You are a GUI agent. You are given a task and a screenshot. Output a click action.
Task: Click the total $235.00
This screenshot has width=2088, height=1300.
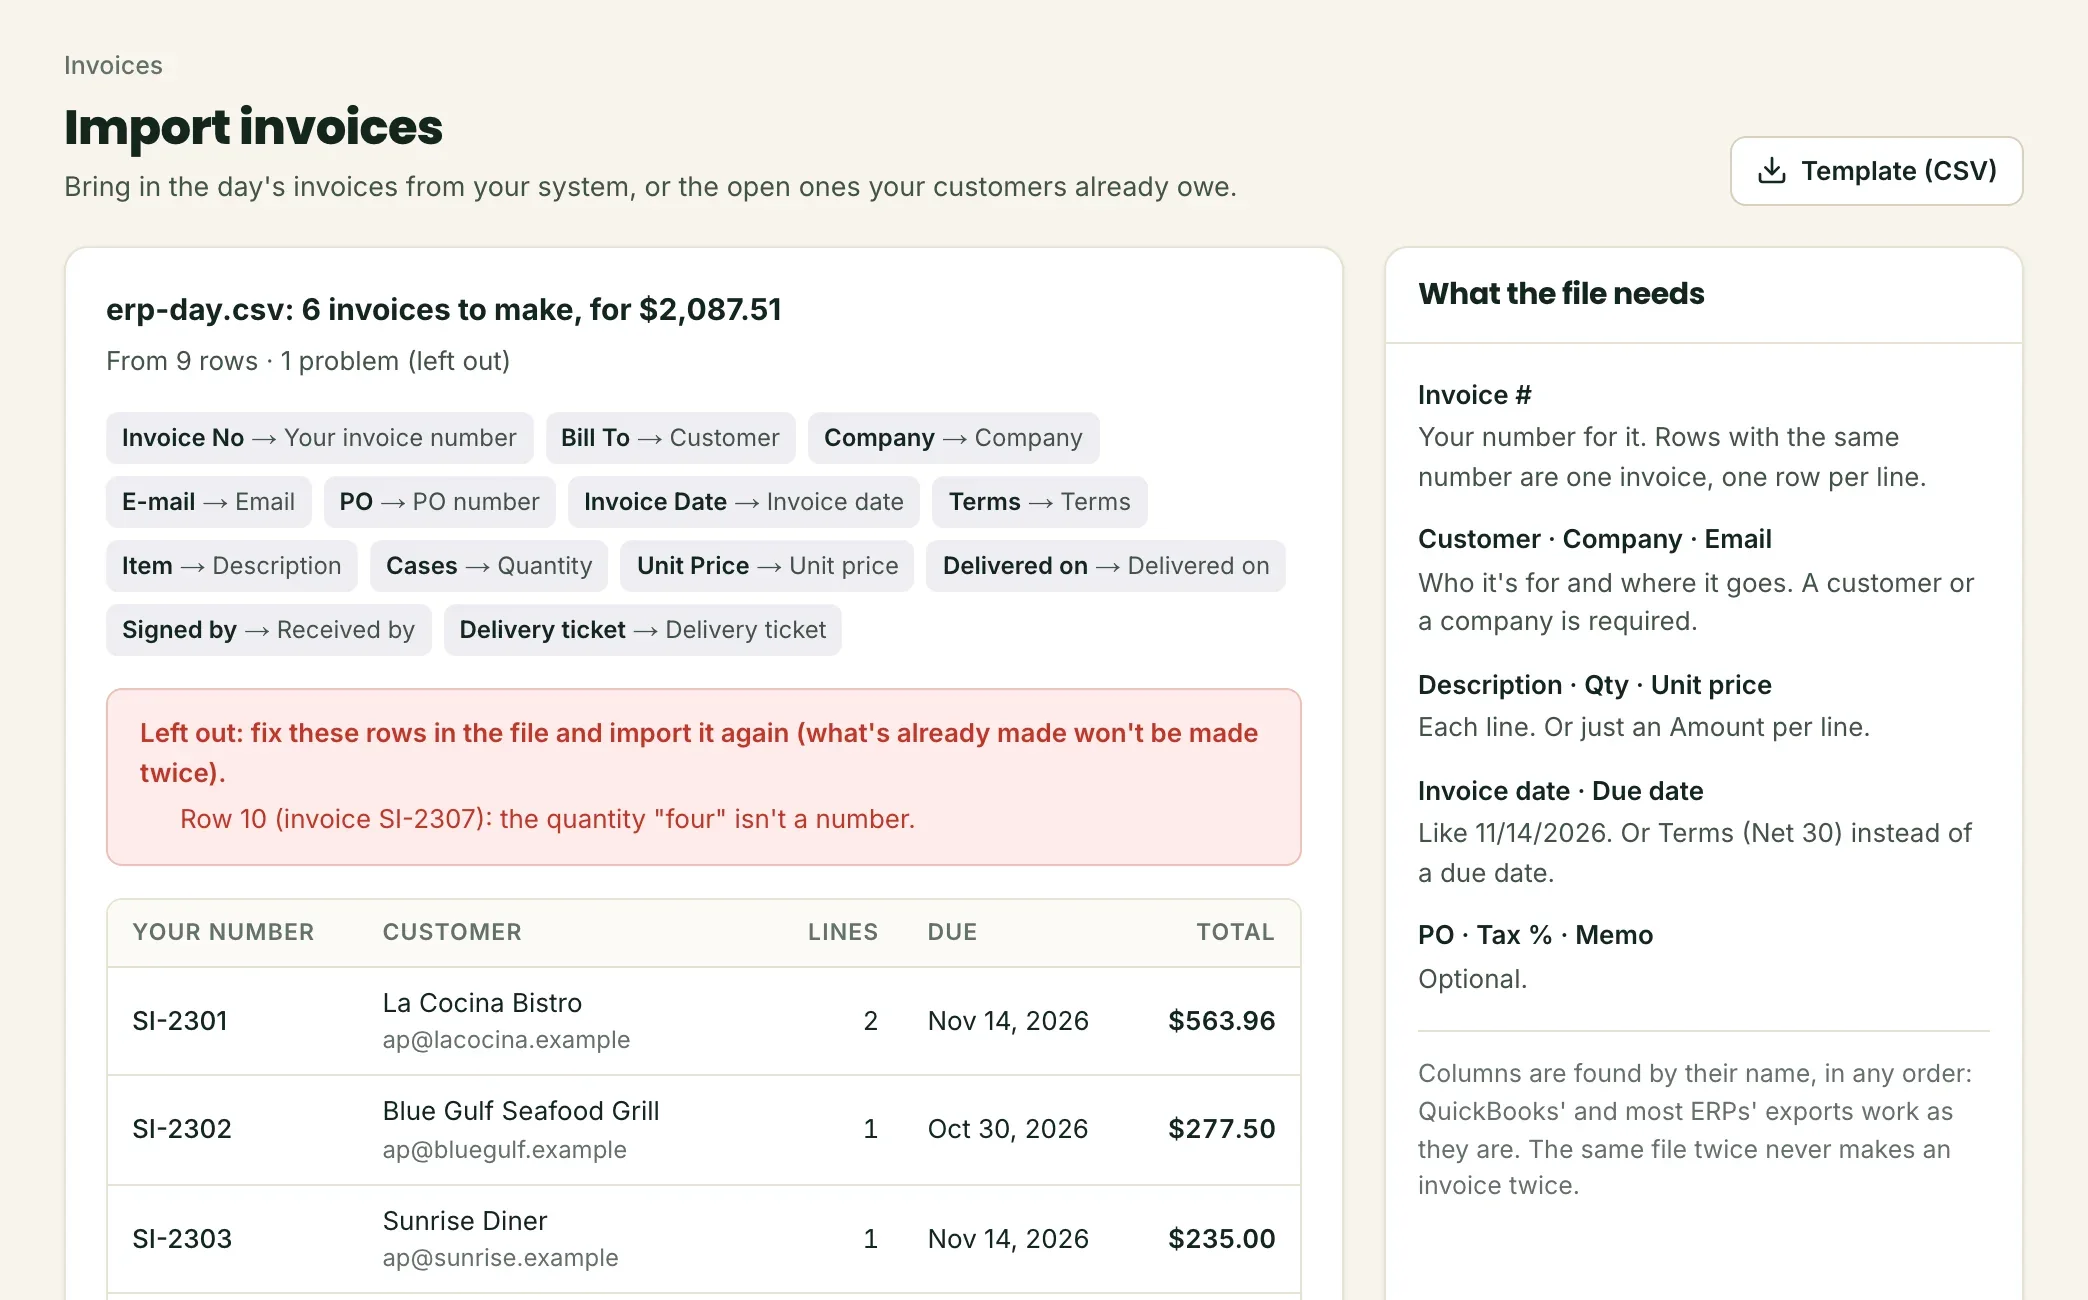coord(1221,1239)
